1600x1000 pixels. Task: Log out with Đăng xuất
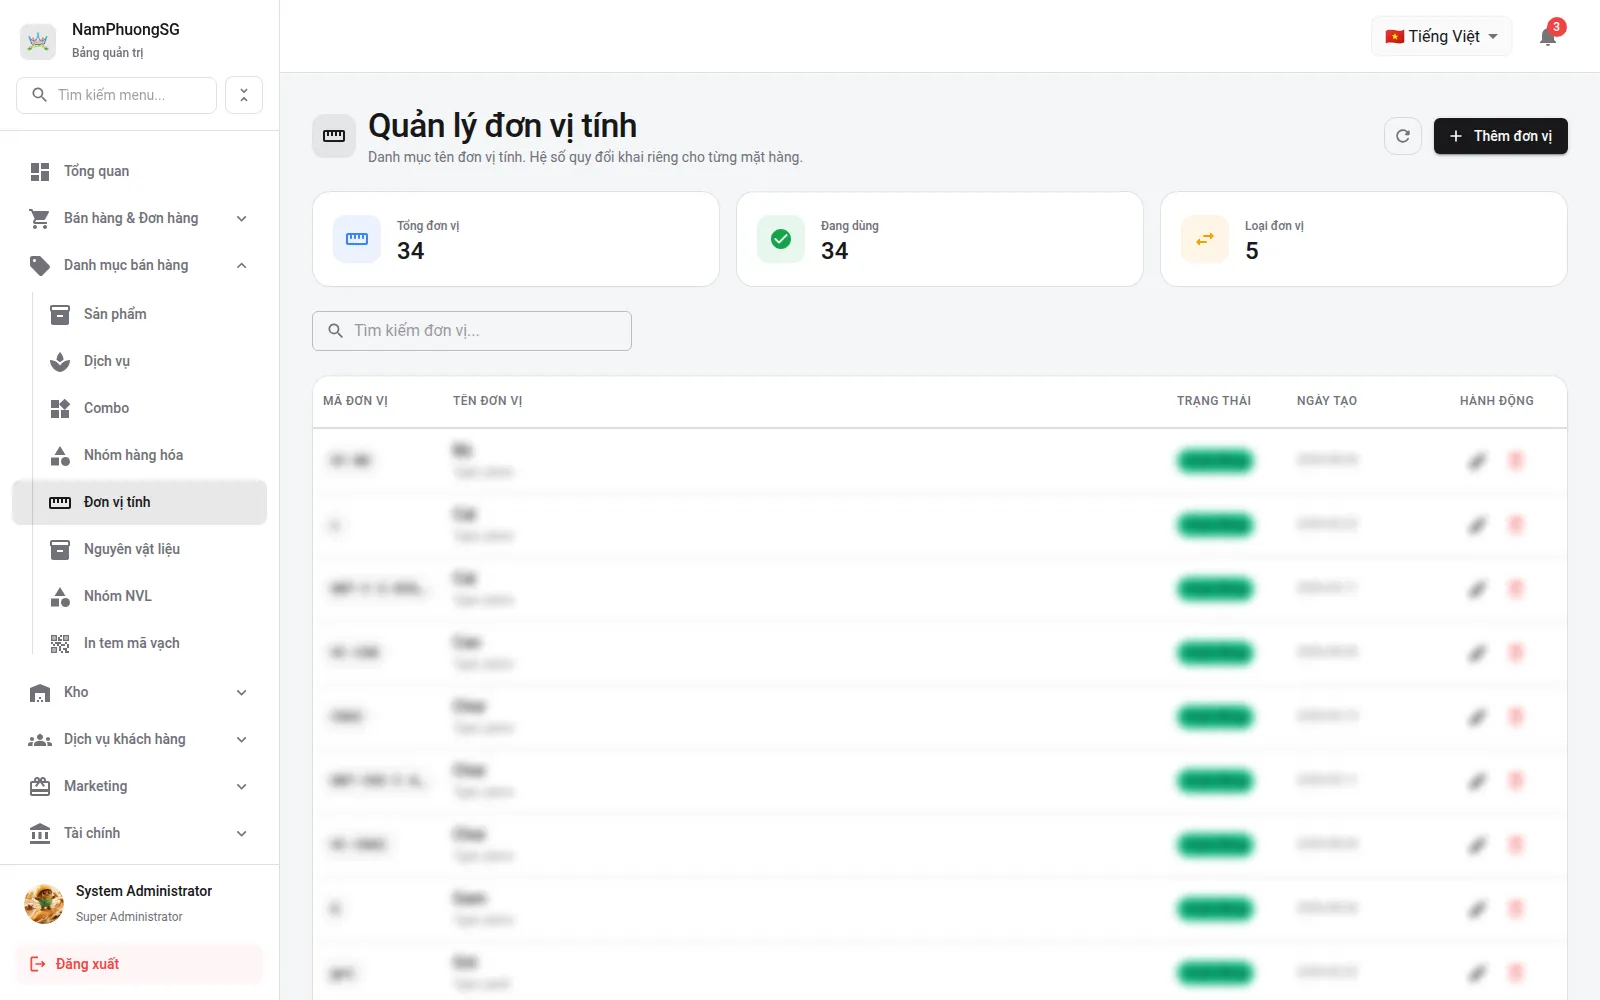click(x=139, y=964)
